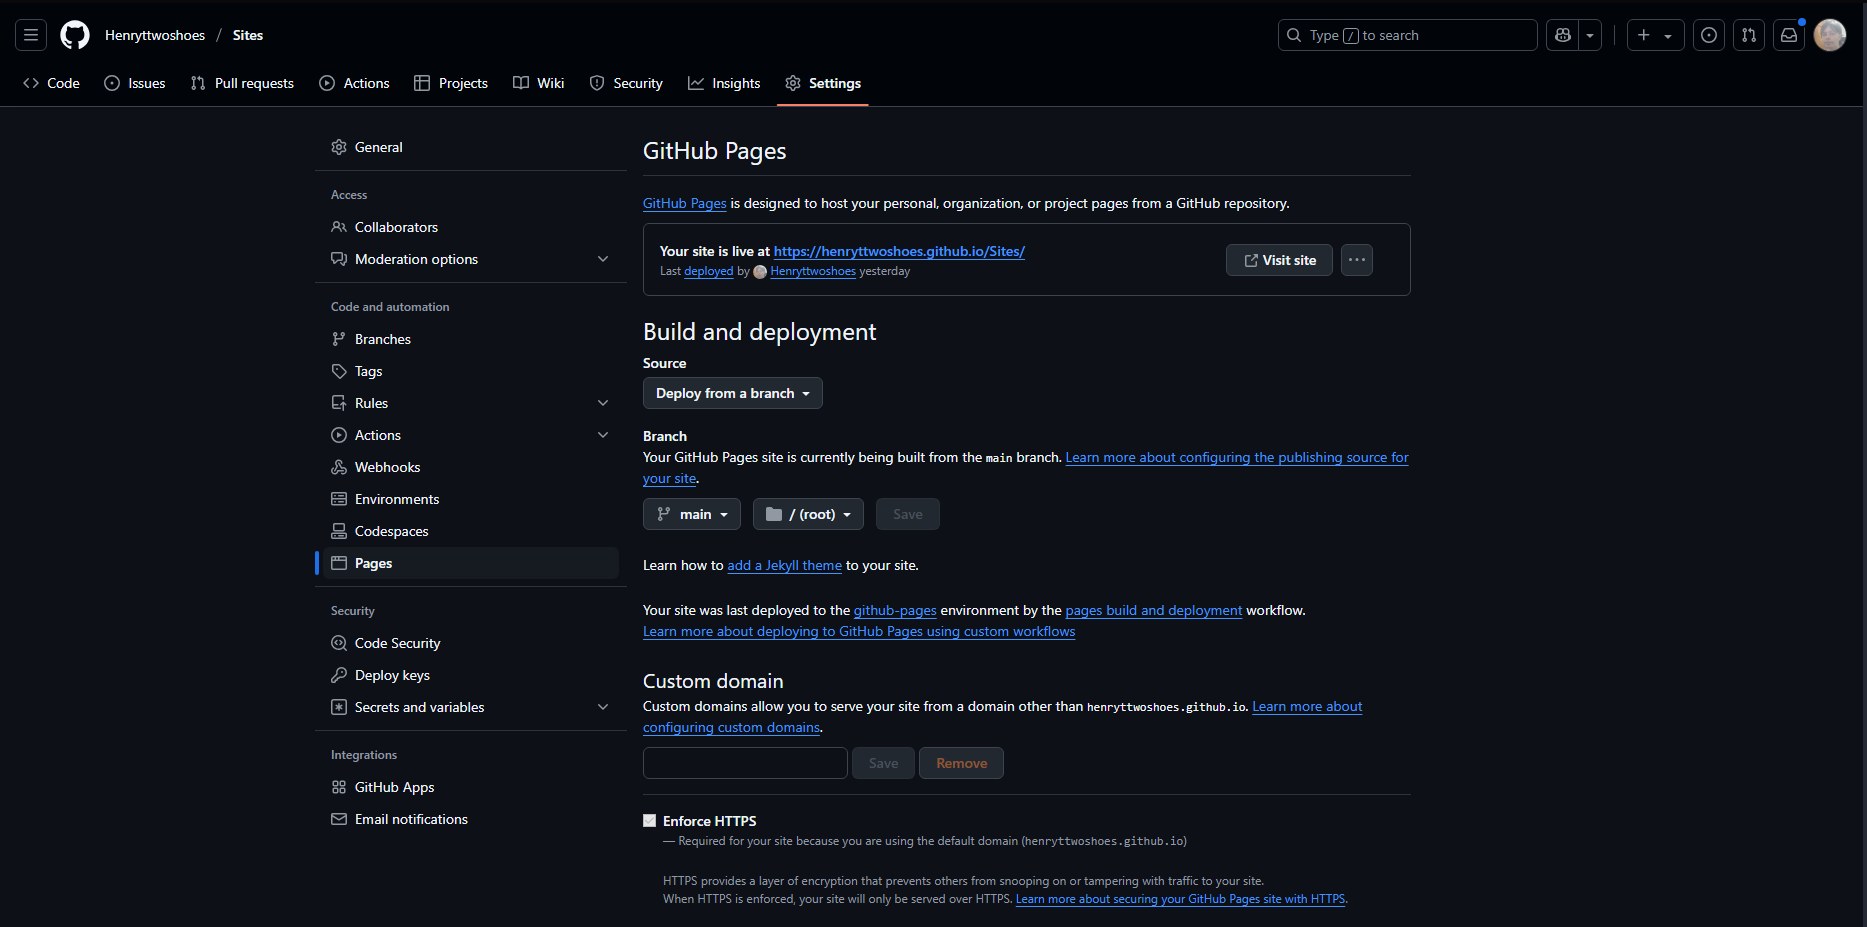The image size is (1867, 927).
Task: Open custom workflows deployment docs link
Action: [859, 631]
